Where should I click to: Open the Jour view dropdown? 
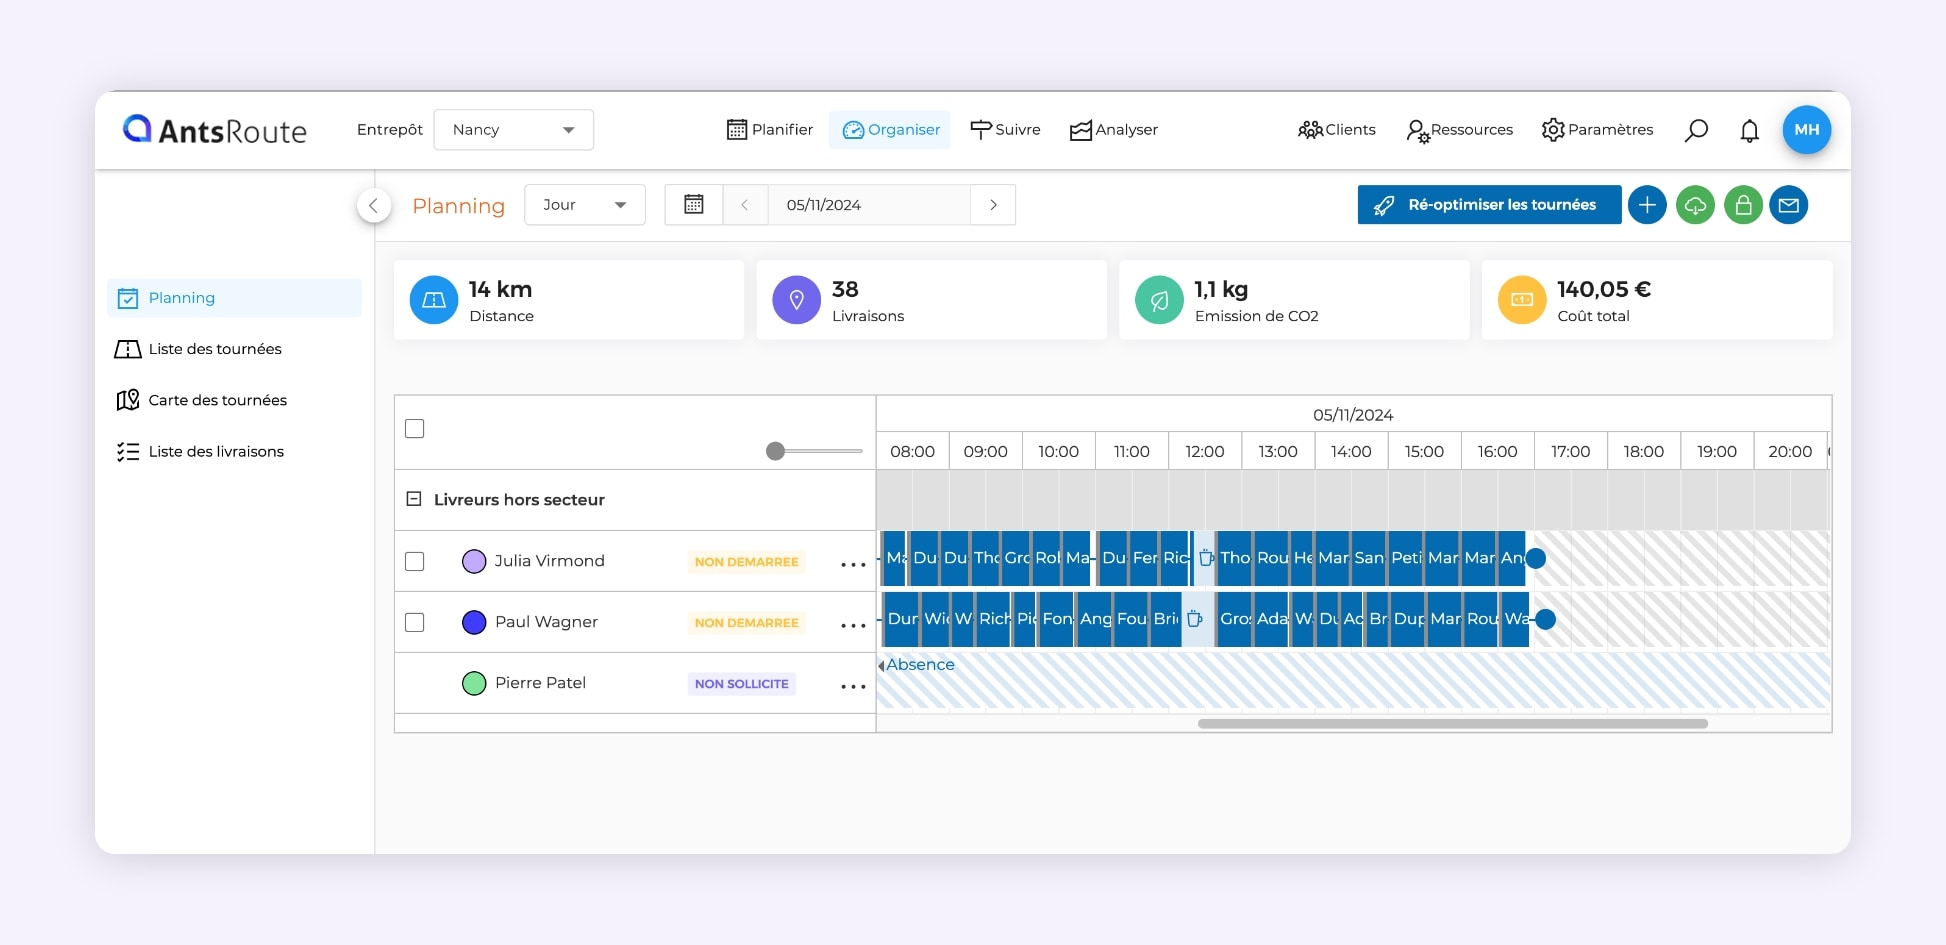pos(584,205)
